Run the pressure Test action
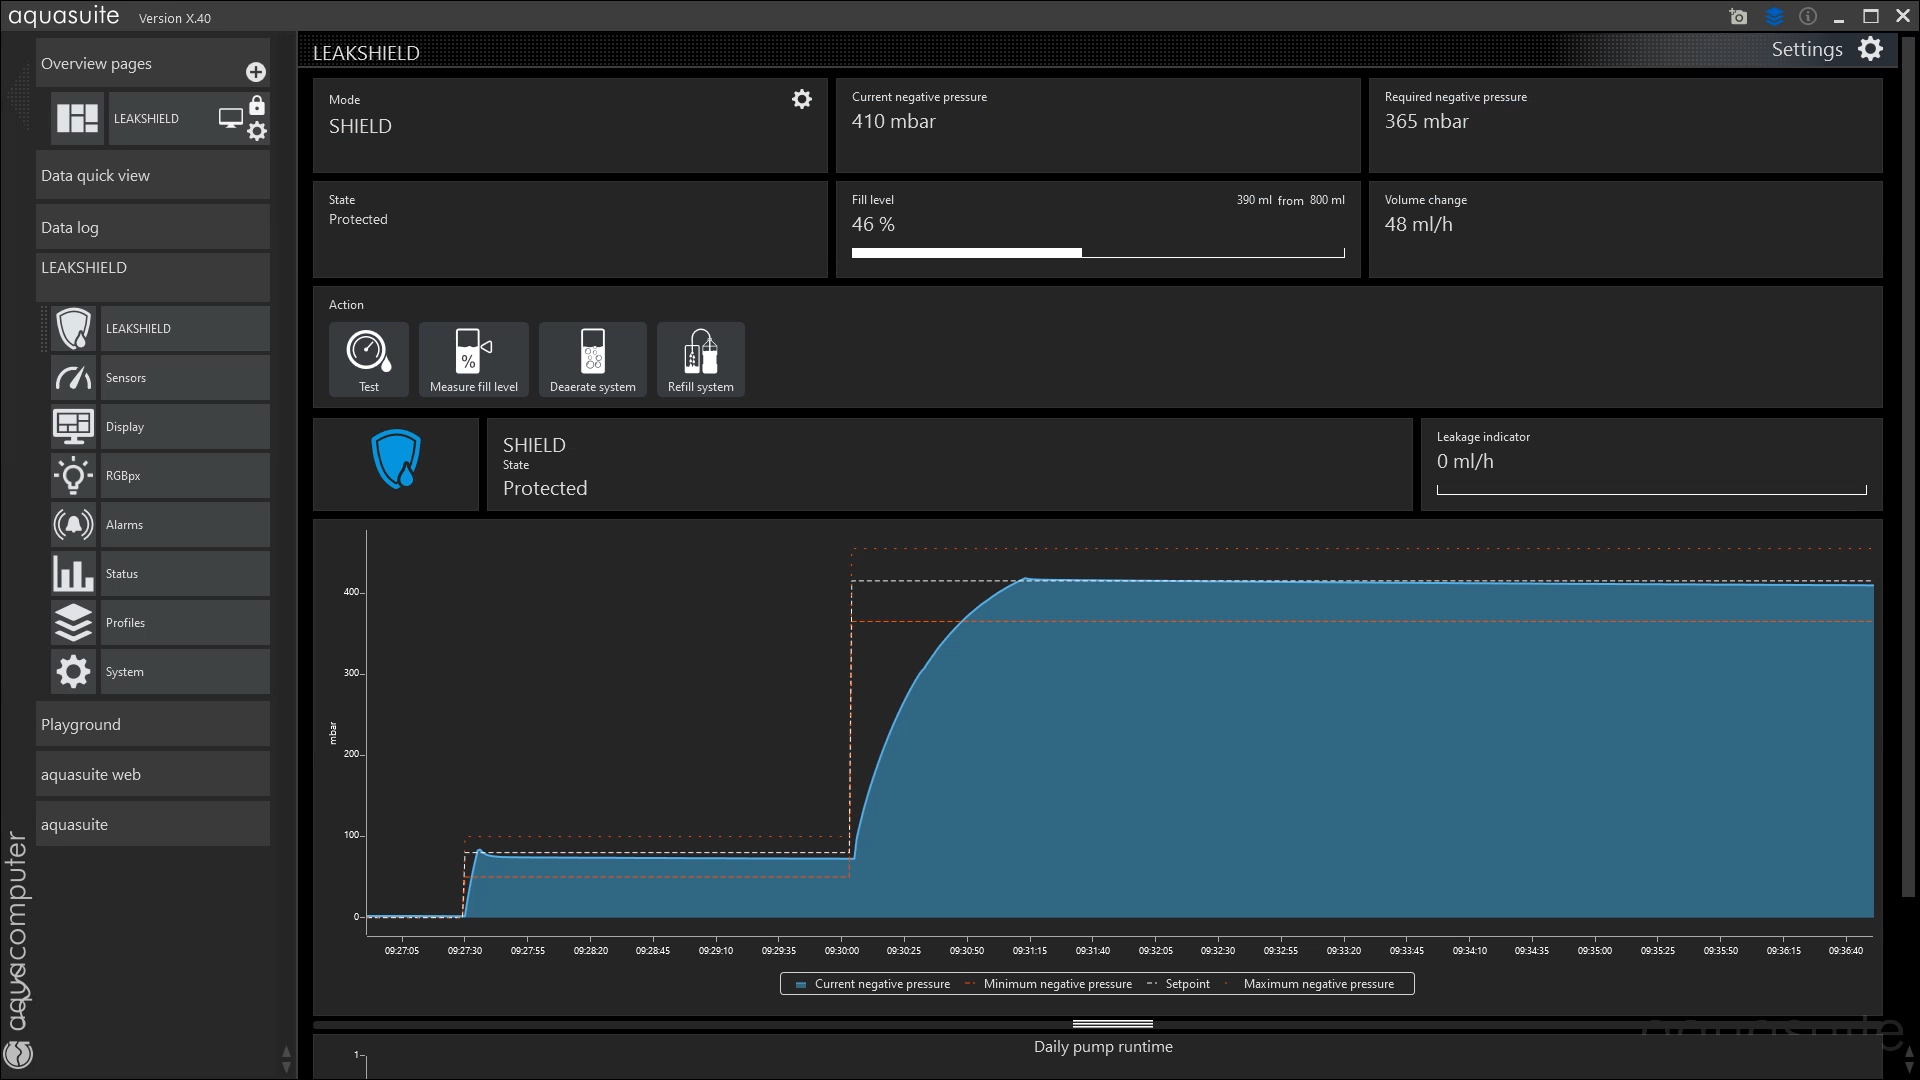 369,359
